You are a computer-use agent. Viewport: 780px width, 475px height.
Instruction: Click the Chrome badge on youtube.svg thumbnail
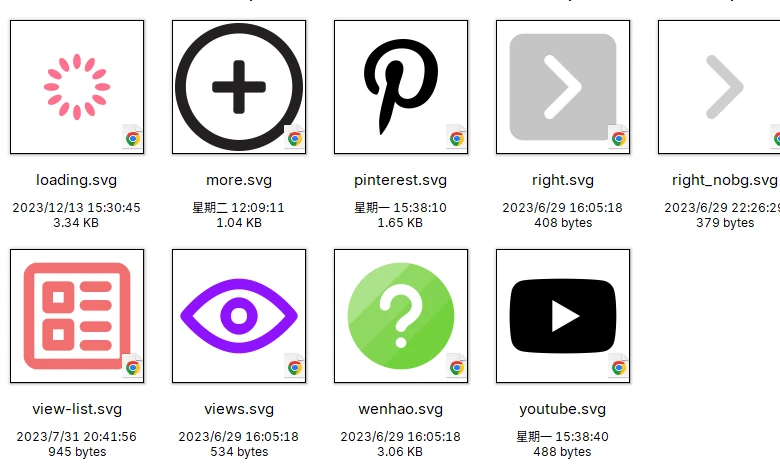click(x=618, y=367)
